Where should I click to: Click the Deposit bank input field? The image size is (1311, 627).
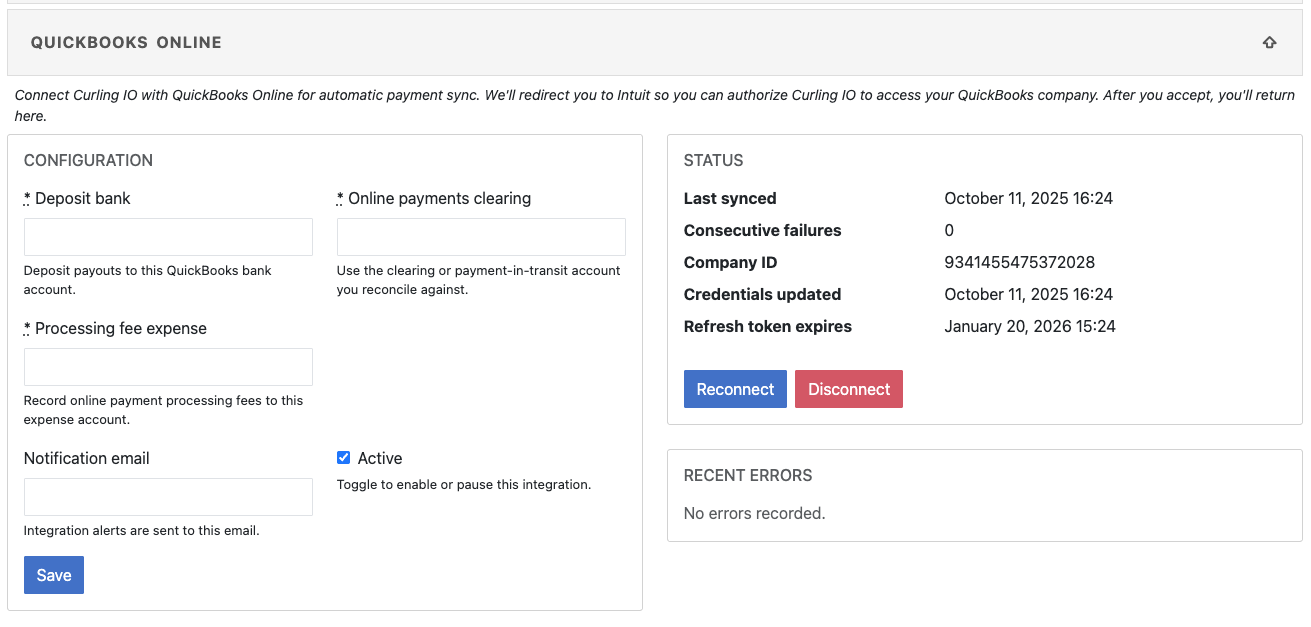[x=168, y=237]
